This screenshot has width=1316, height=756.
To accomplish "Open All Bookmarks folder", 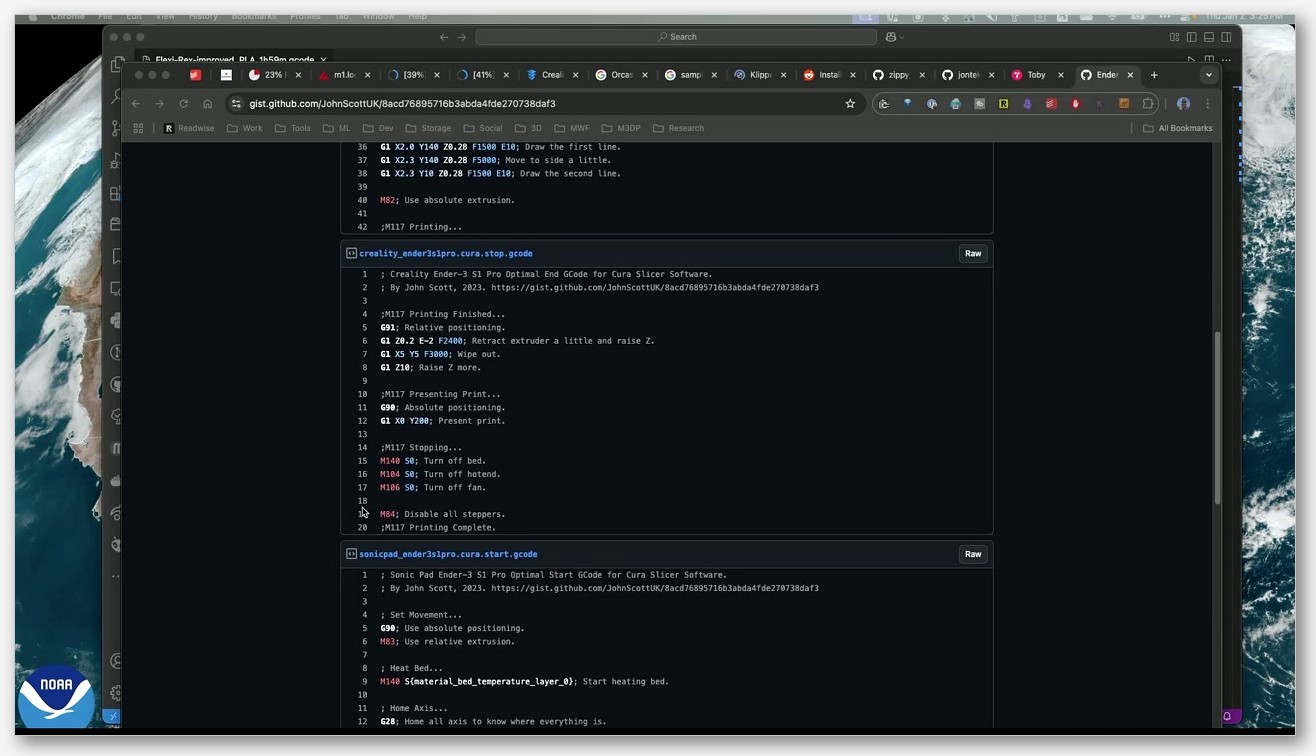I will [1178, 128].
